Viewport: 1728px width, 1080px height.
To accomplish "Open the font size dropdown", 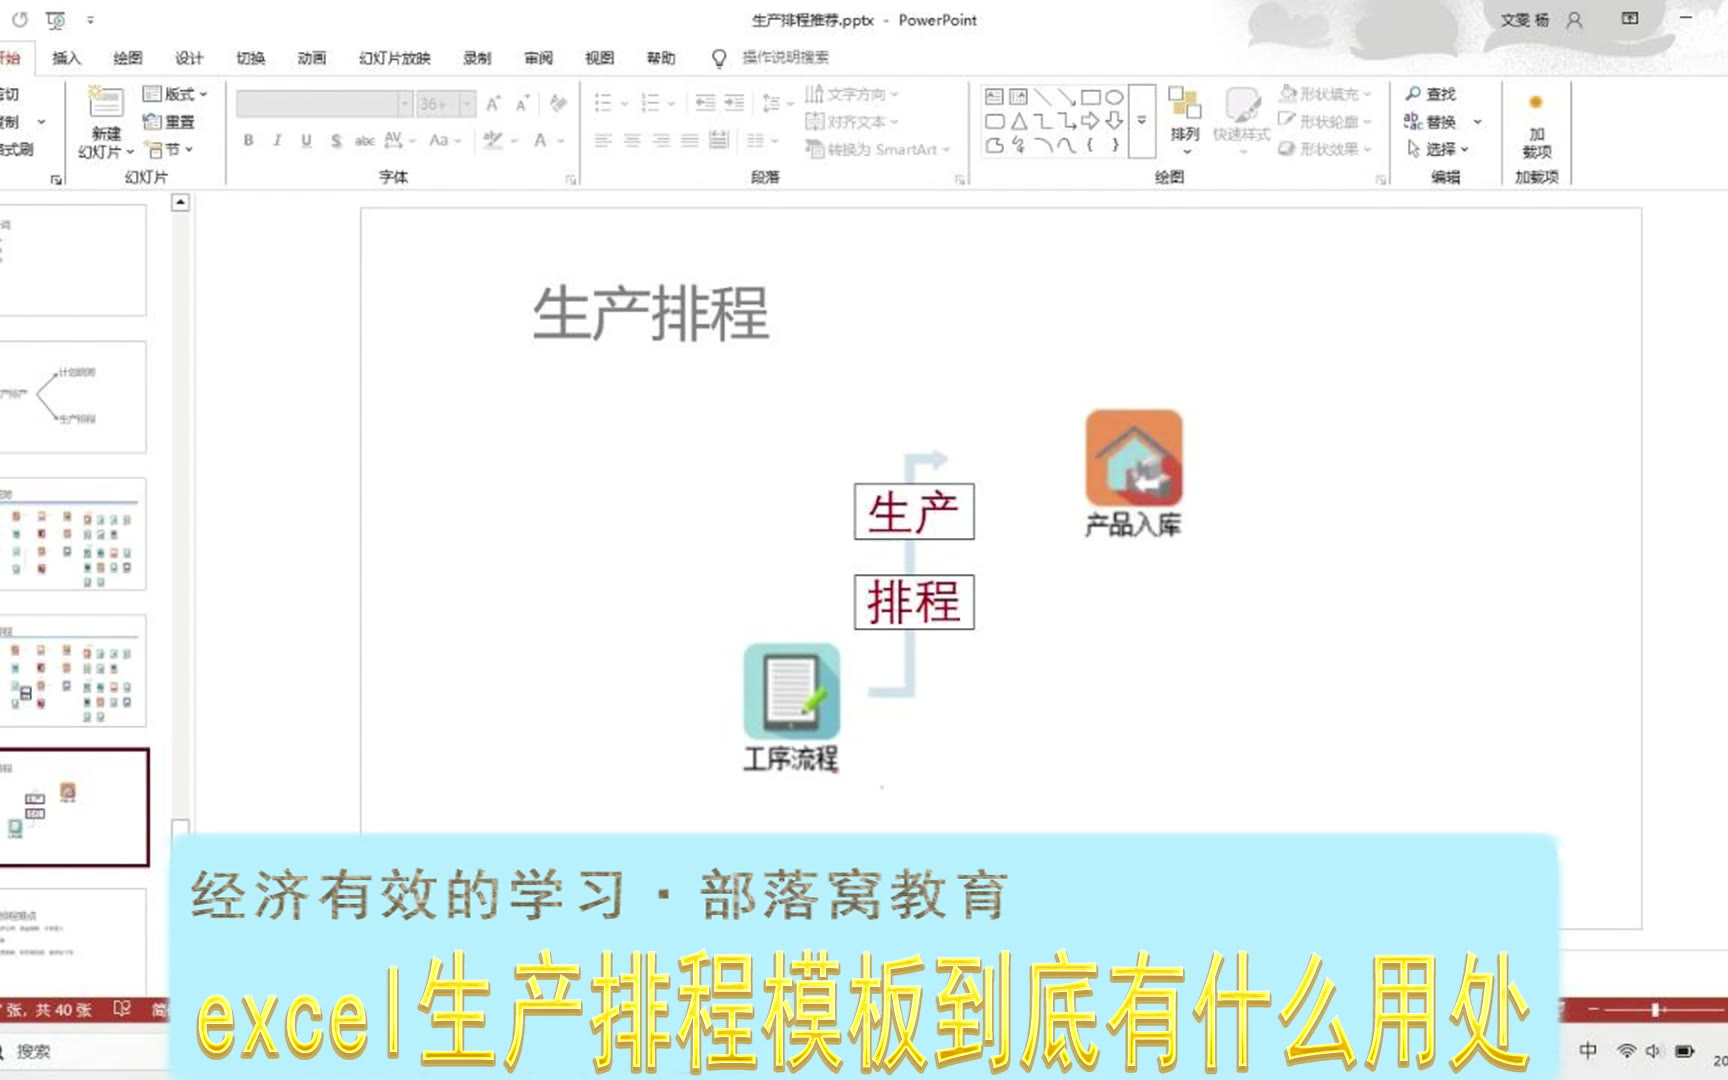I will pyautogui.click(x=467, y=104).
